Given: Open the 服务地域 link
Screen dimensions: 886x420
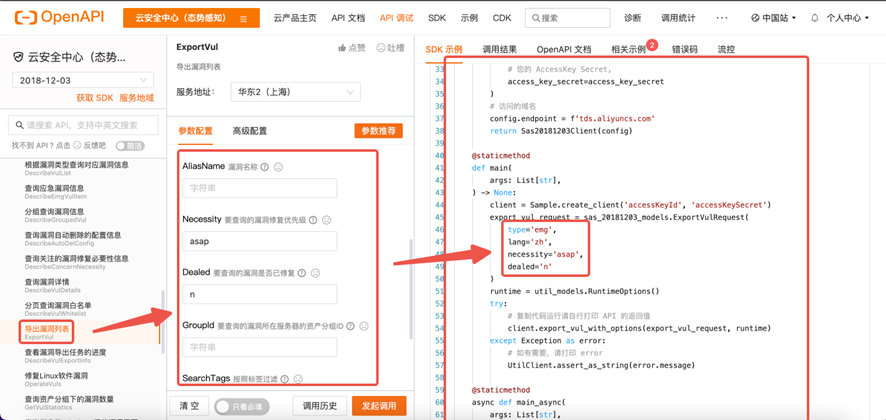Looking at the screenshot, I should tap(136, 98).
